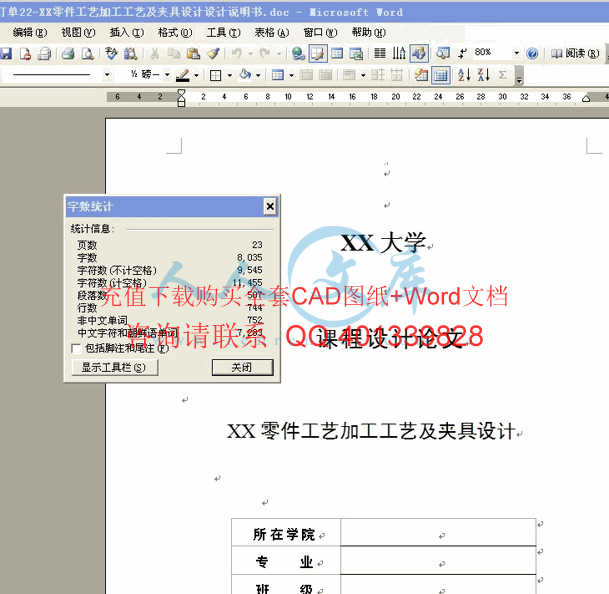
Task: Toggle Show/Hide paragraph marks icon
Action: (x=462, y=54)
